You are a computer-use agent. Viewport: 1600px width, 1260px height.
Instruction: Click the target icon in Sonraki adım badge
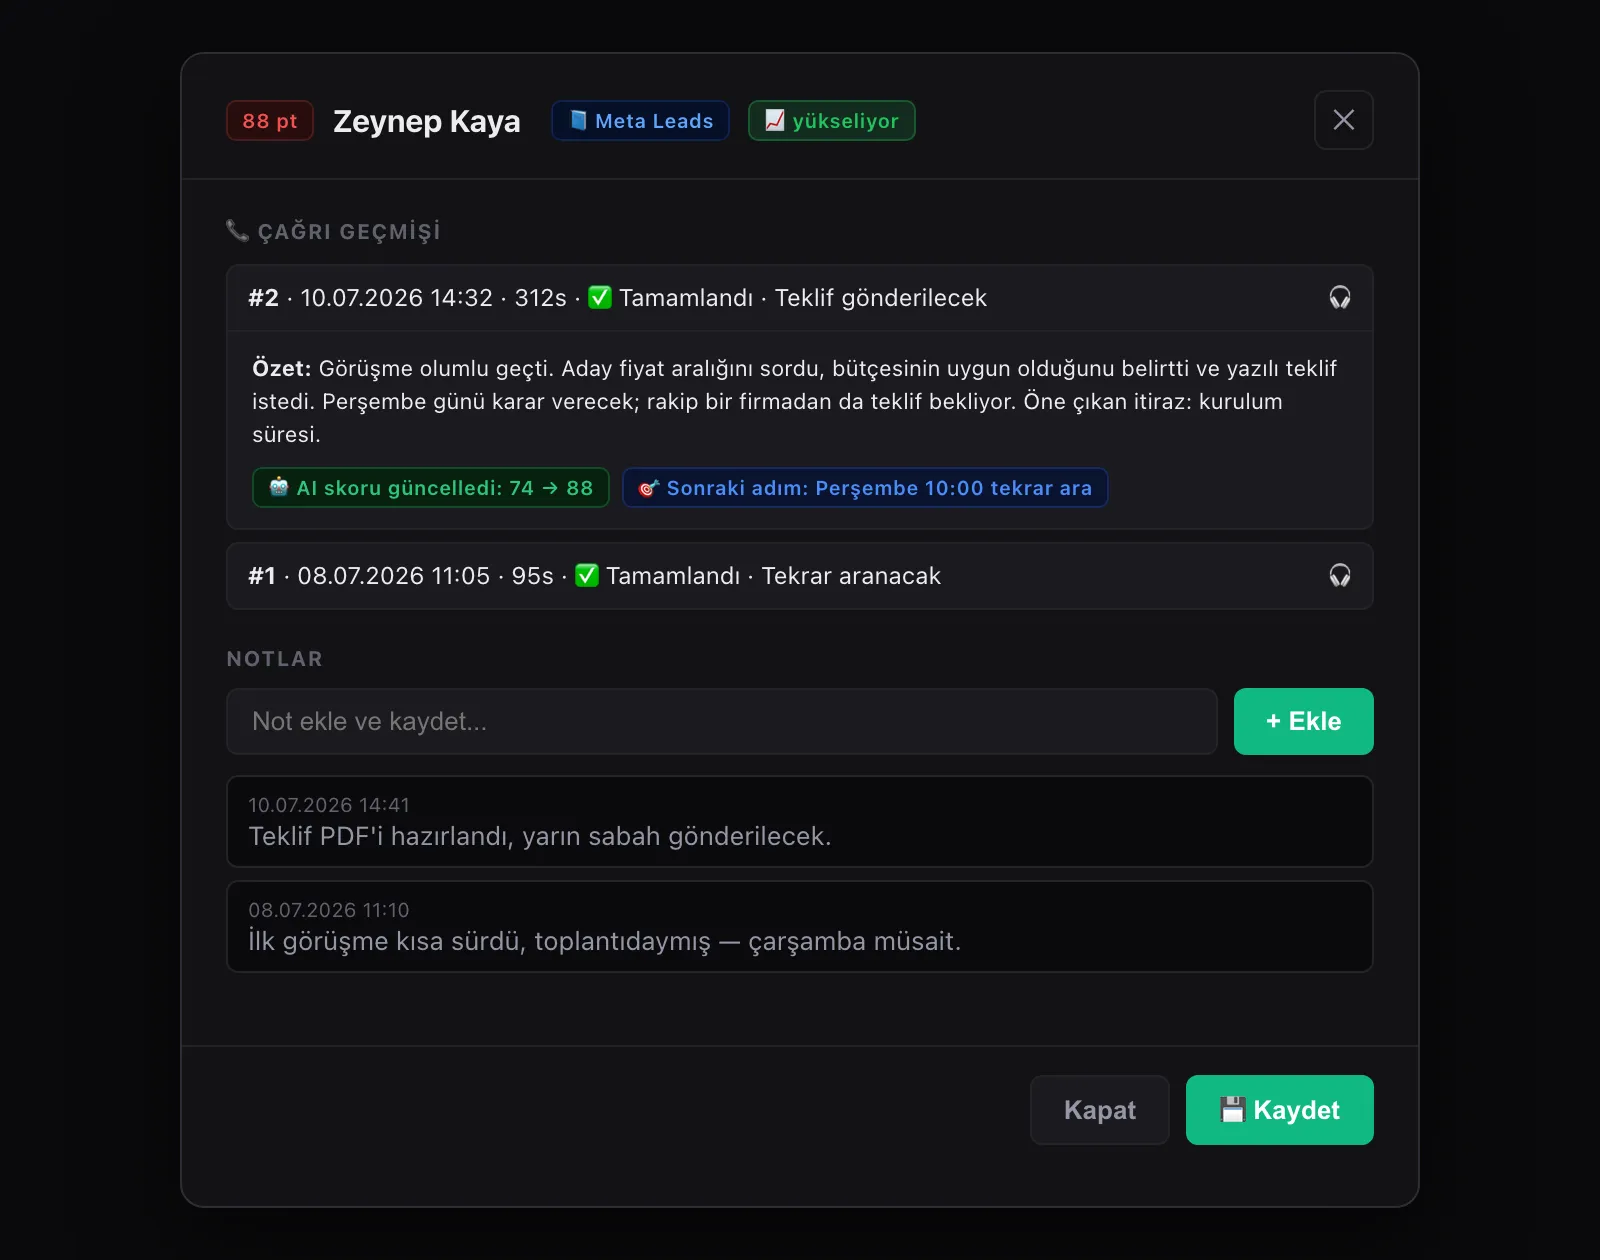(649, 488)
